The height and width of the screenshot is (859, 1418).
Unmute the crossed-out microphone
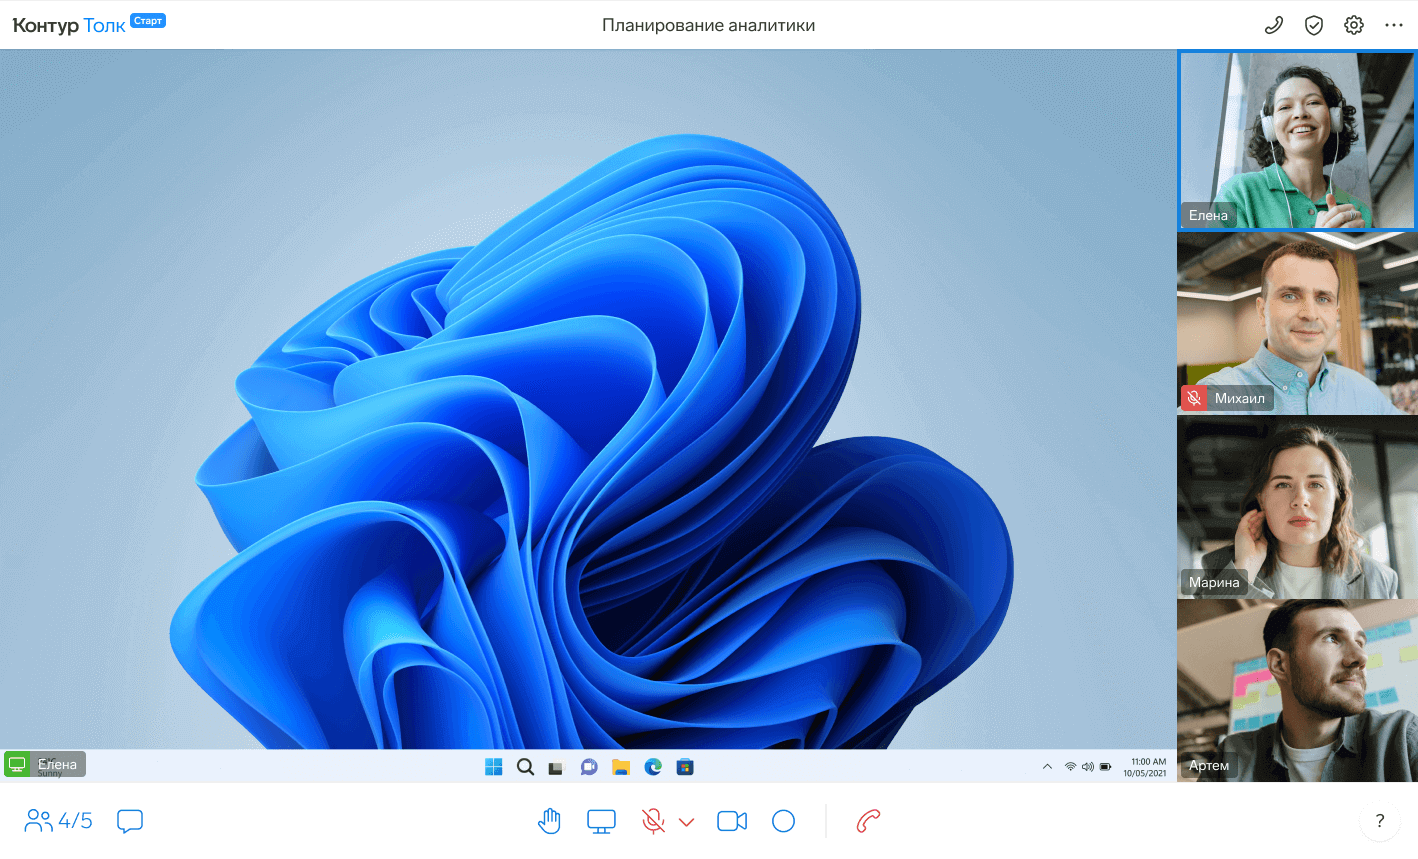point(653,821)
